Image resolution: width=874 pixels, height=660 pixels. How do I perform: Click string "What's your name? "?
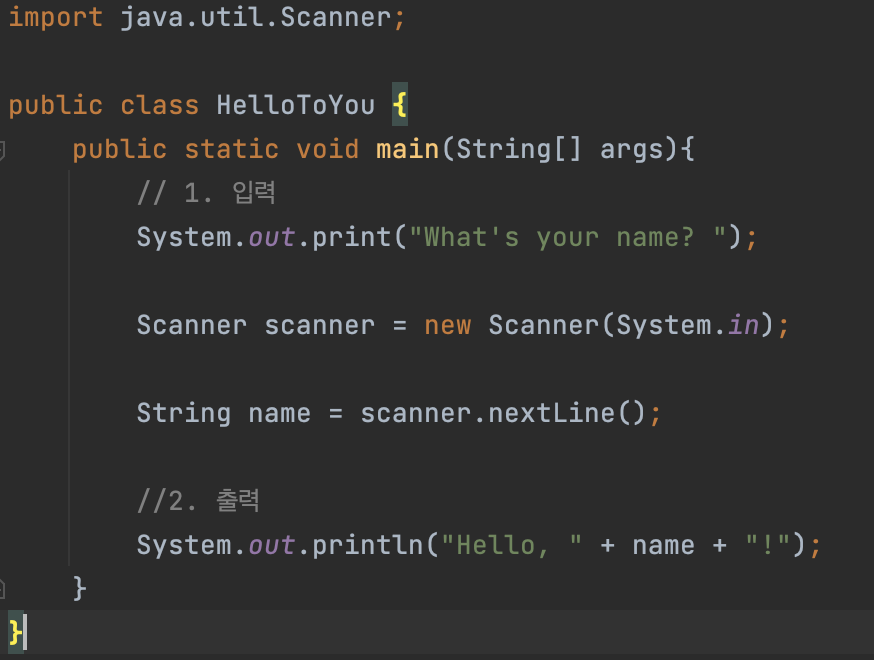[x=567, y=237]
